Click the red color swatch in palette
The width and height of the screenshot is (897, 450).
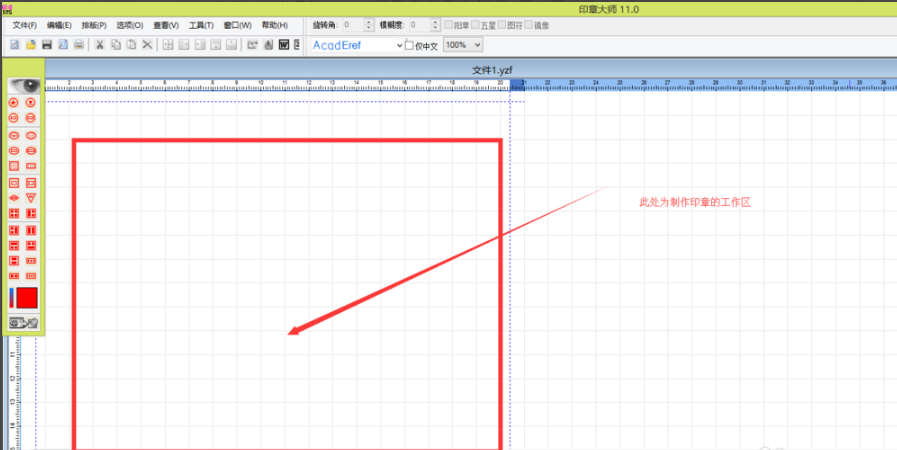point(27,298)
